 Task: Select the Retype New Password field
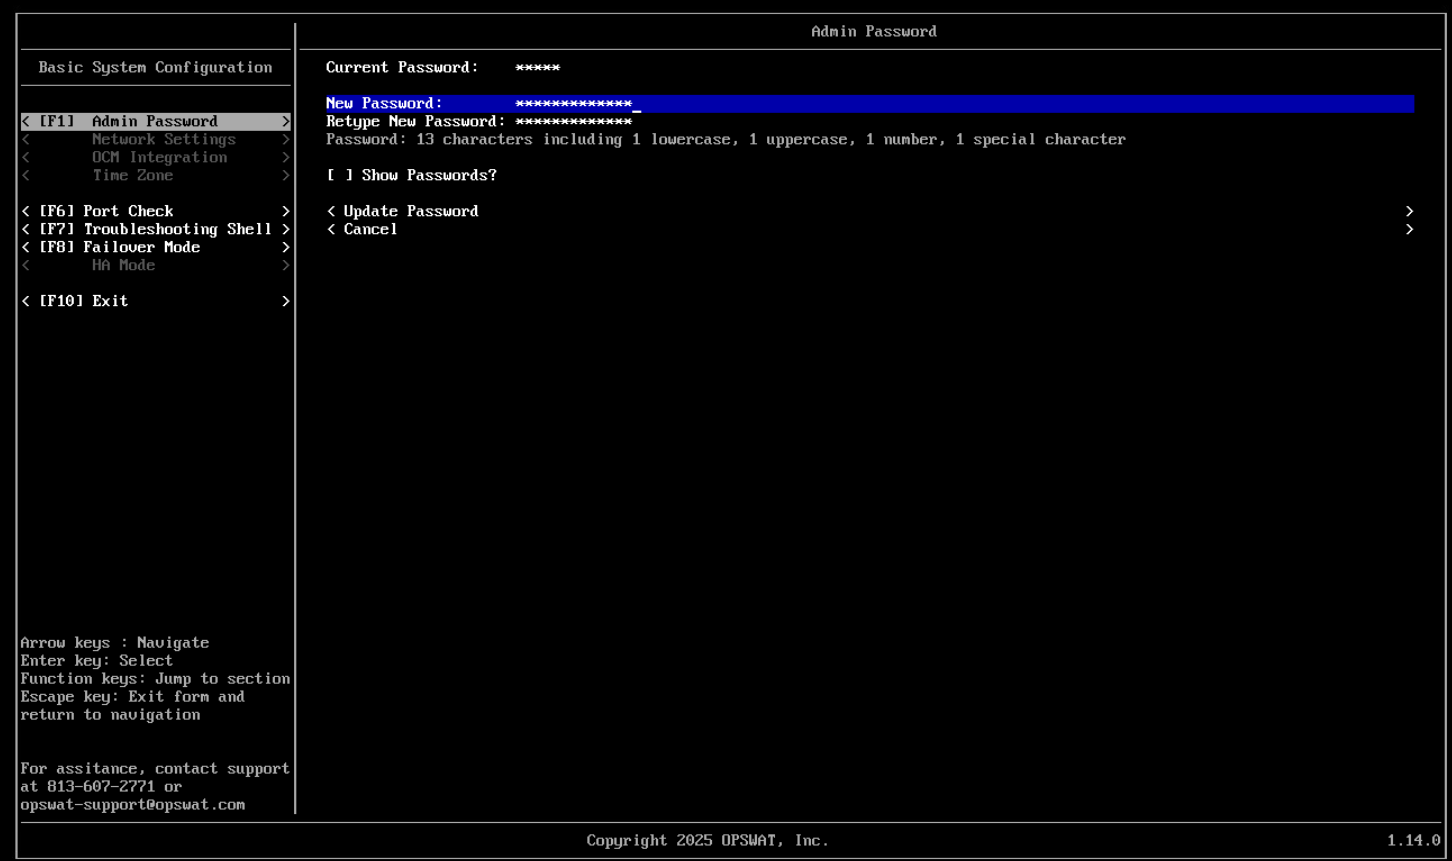pyautogui.click(x=574, y=122)
